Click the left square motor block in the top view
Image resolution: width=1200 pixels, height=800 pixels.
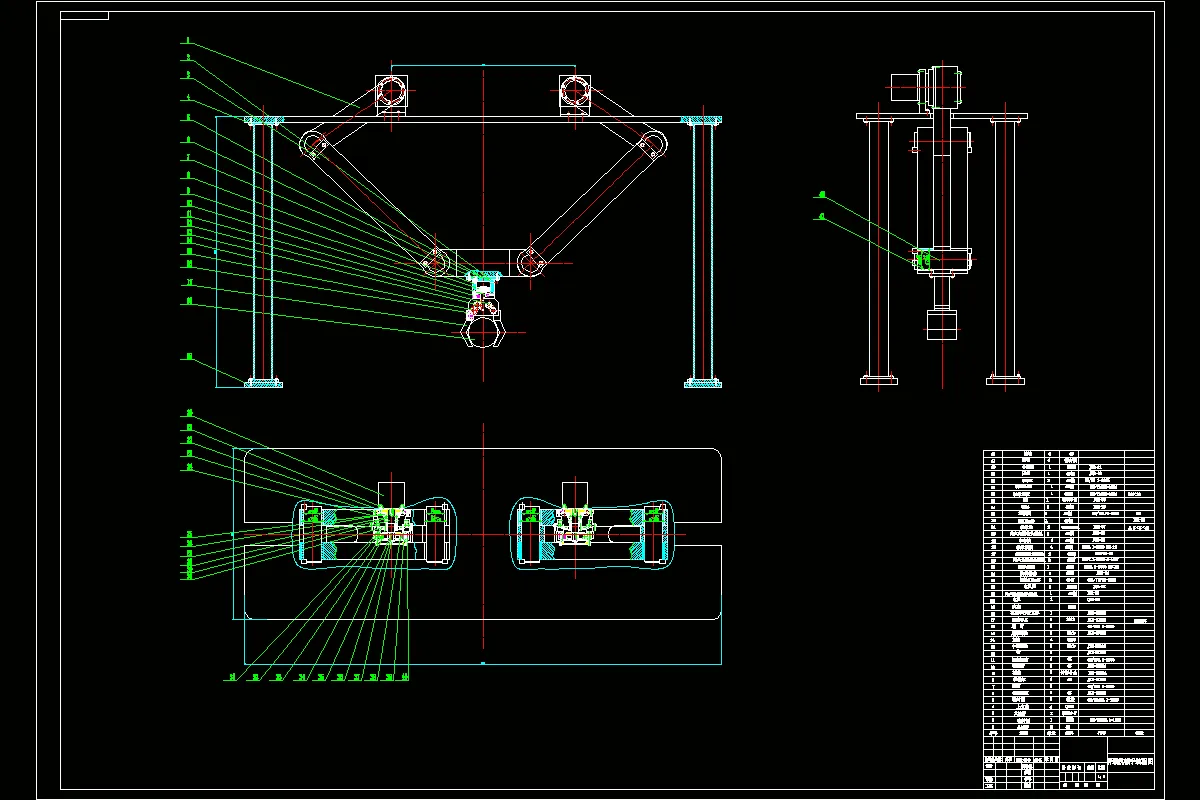(393, 494)
